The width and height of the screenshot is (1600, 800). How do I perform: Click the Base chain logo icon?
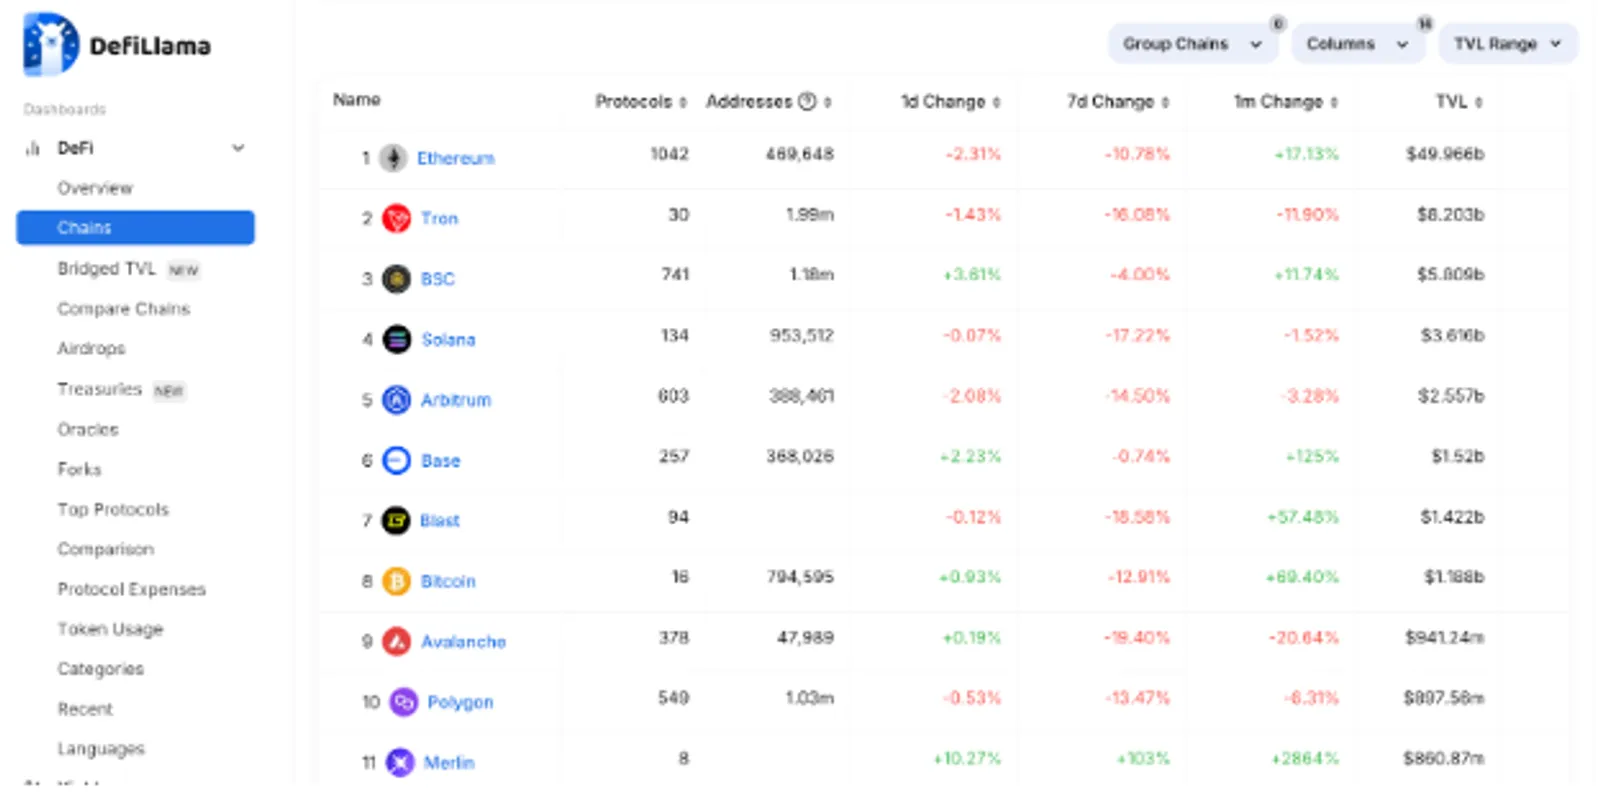pos(397,460)
